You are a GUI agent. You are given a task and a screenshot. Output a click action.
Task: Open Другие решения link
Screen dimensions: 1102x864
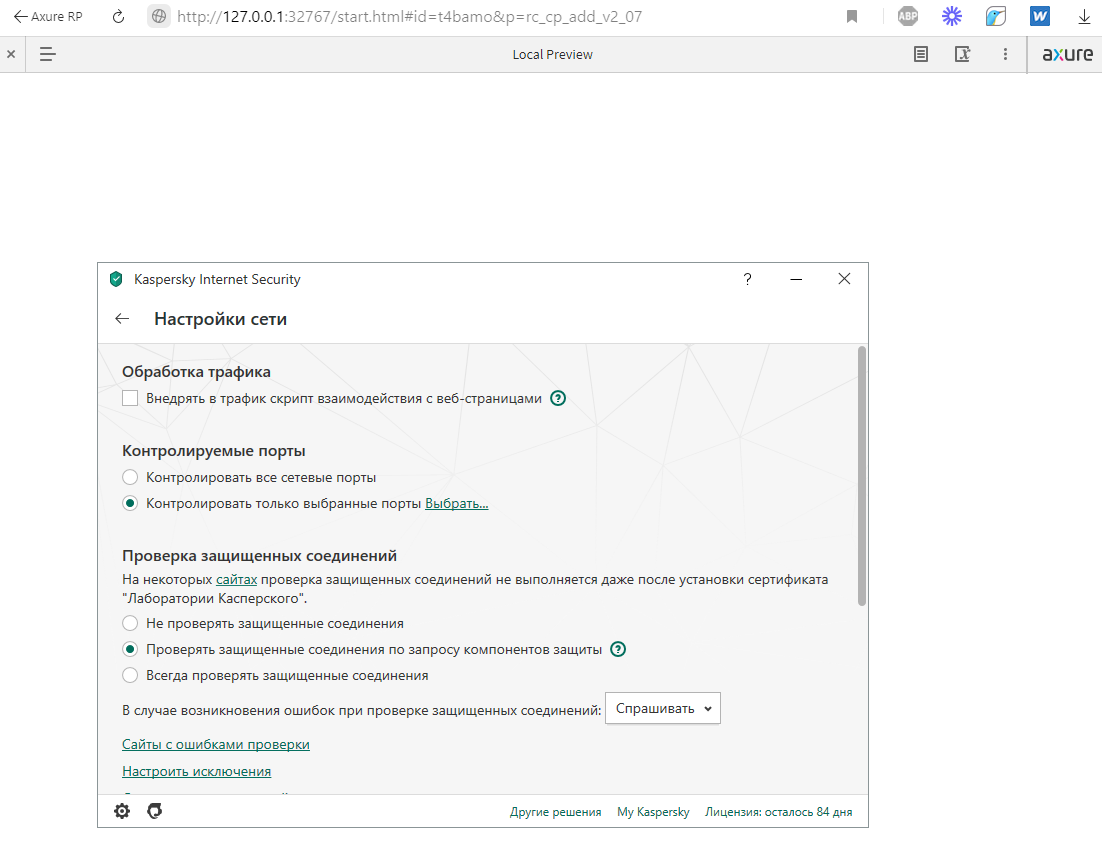556,812
